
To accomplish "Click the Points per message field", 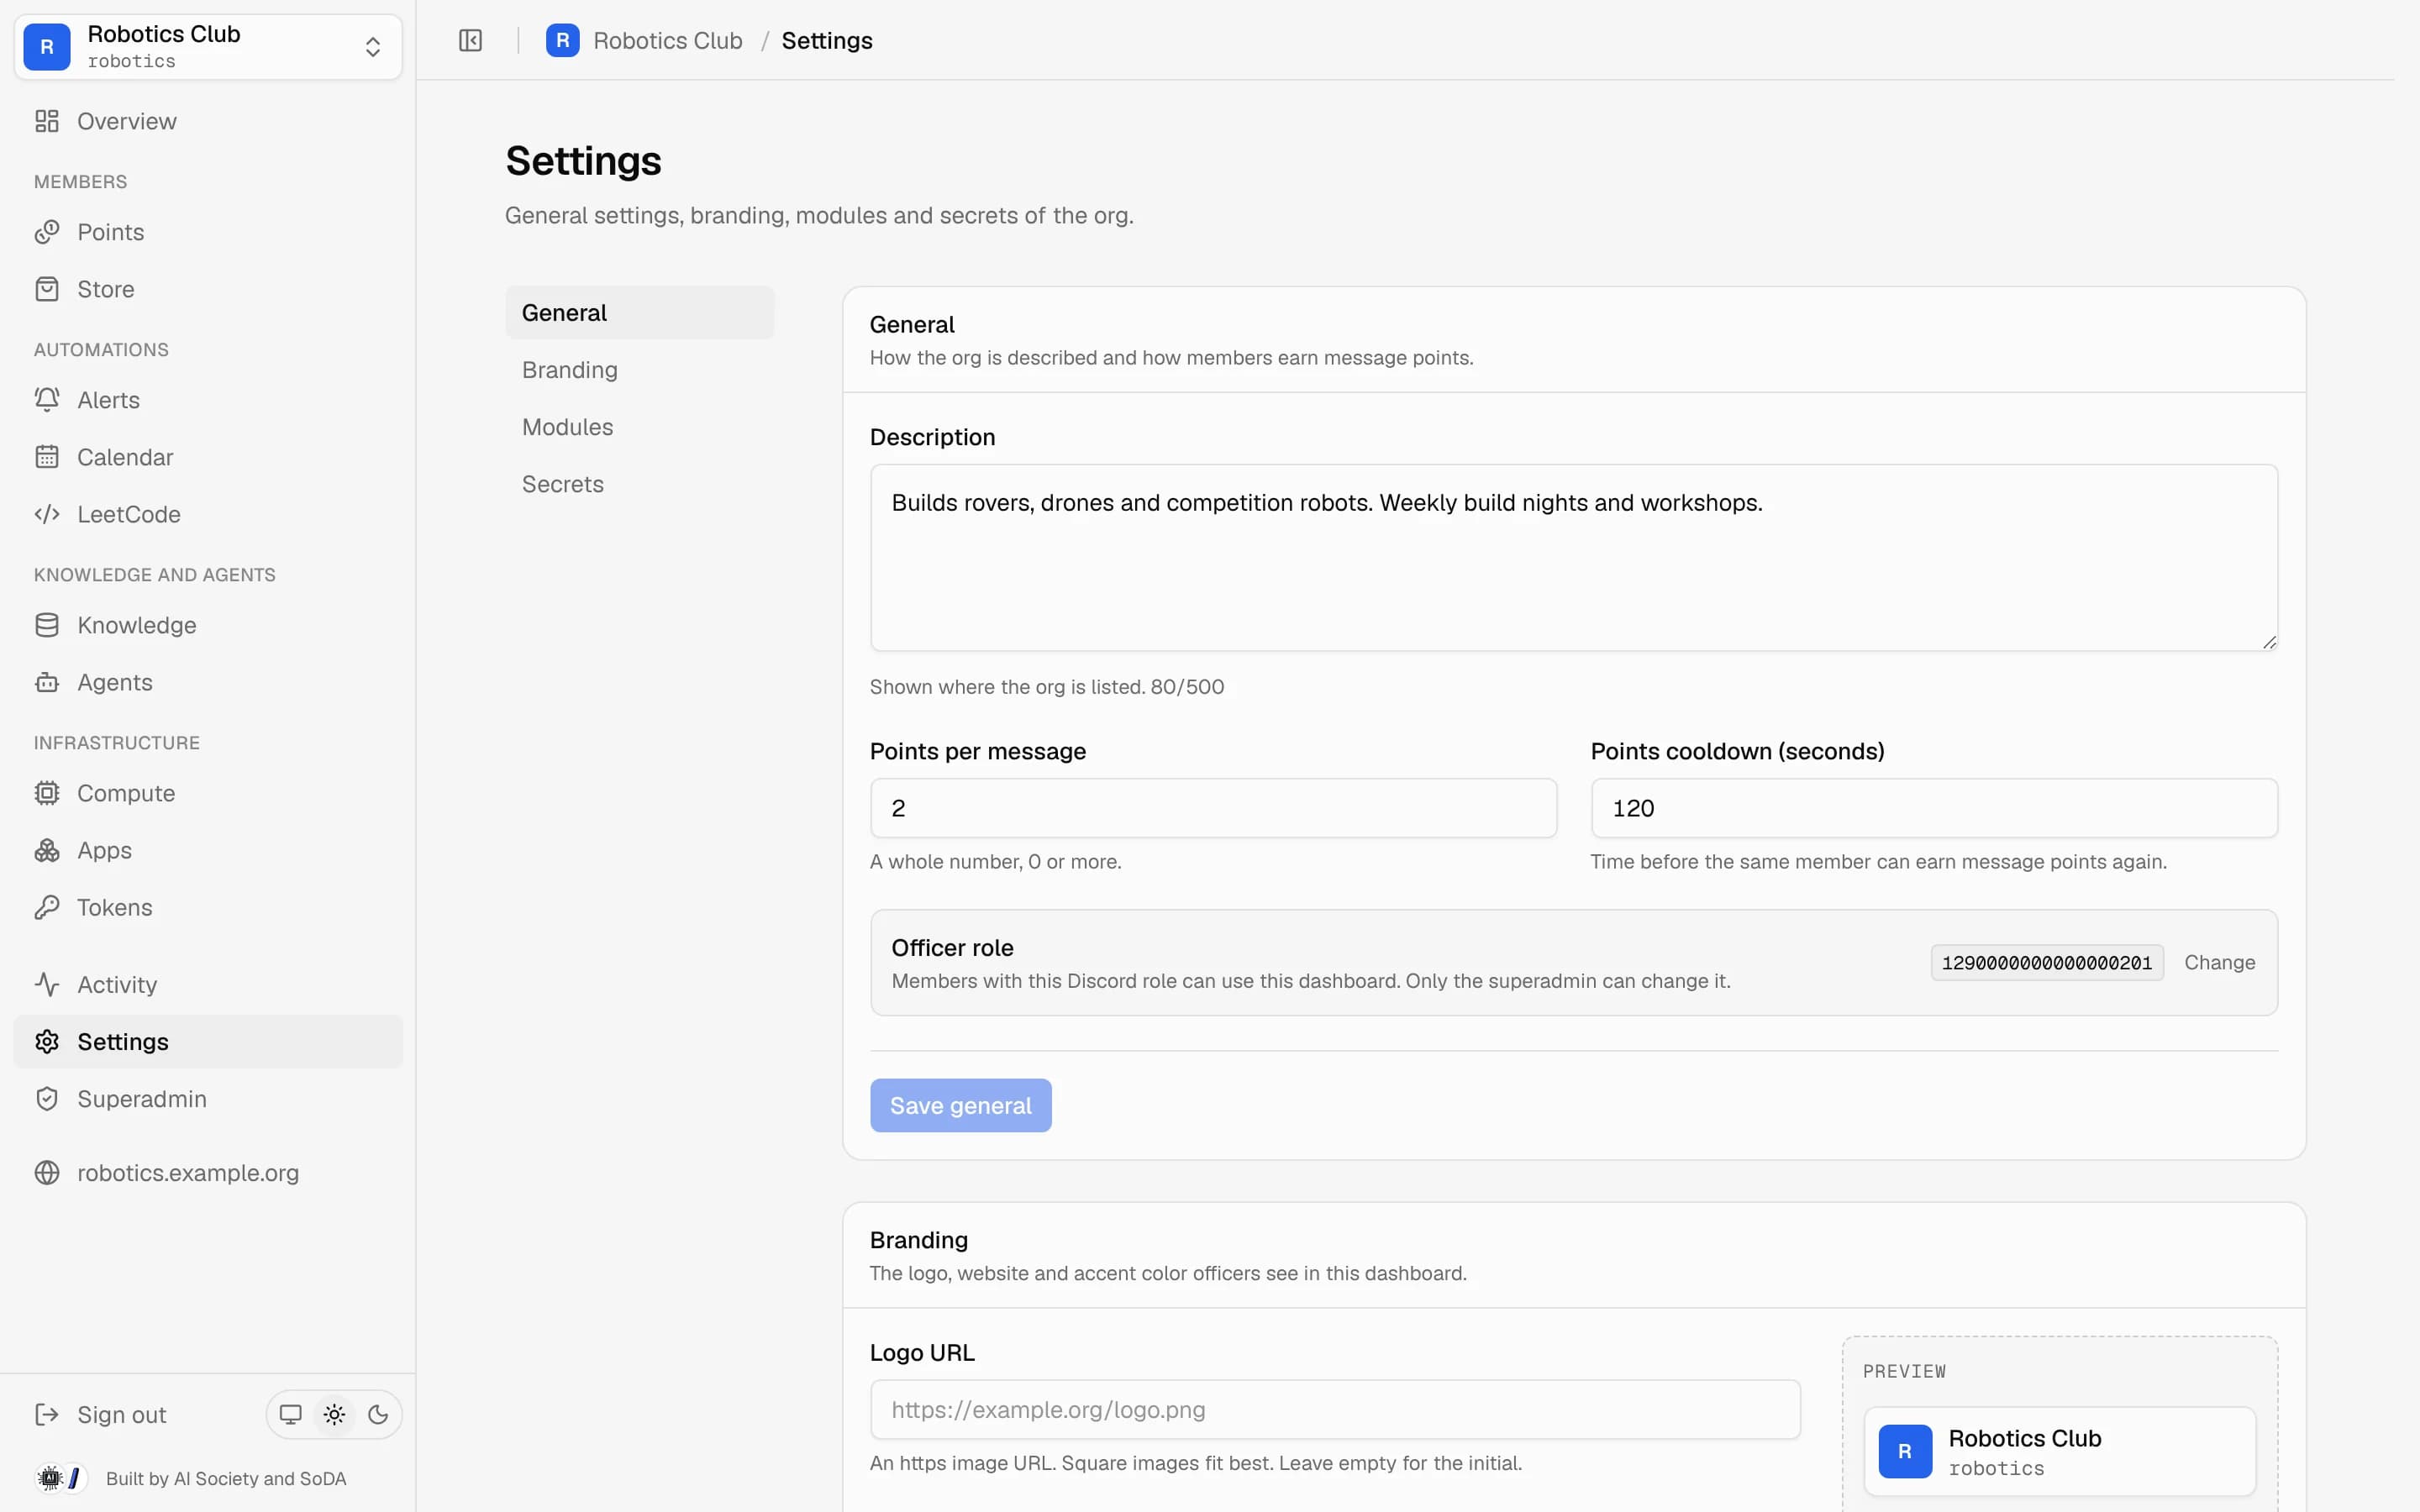I will point(1213,808).
